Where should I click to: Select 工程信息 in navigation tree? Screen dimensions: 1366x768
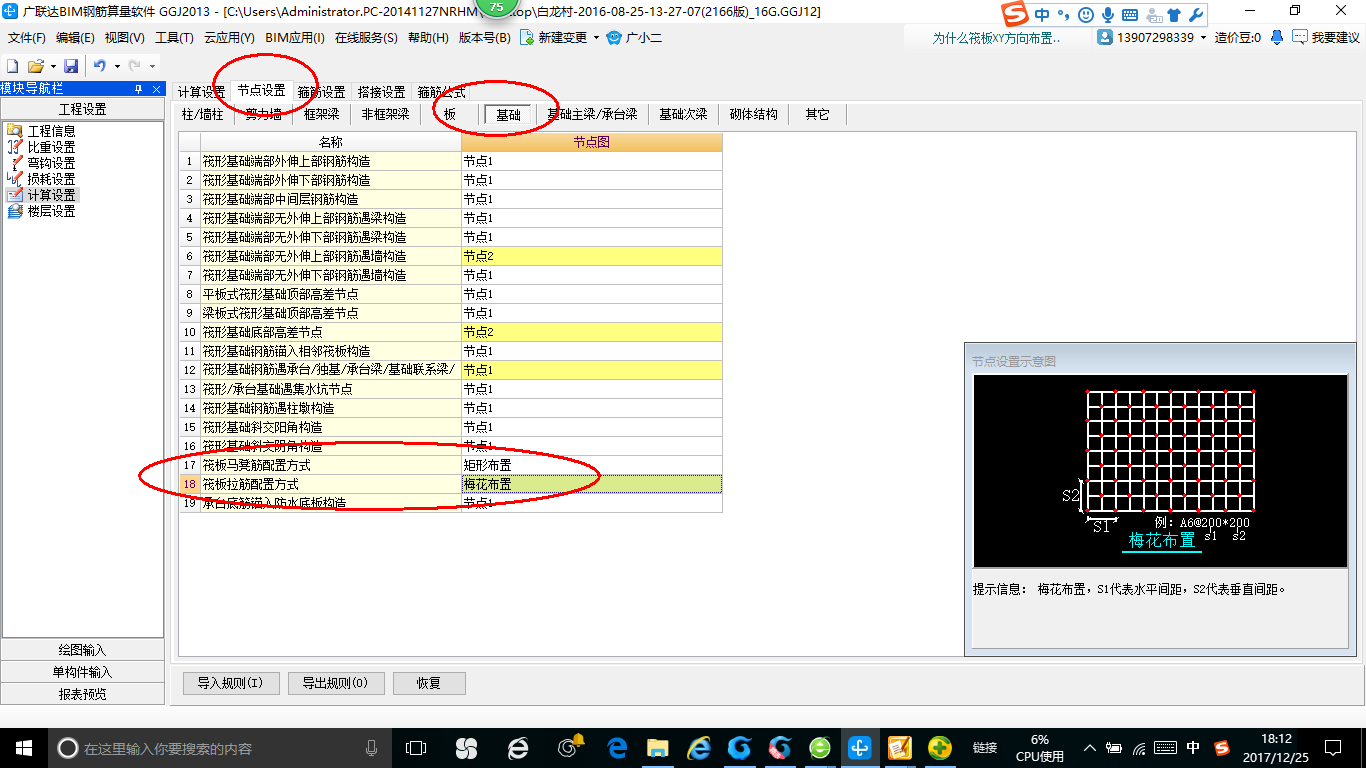click(51, 131)
